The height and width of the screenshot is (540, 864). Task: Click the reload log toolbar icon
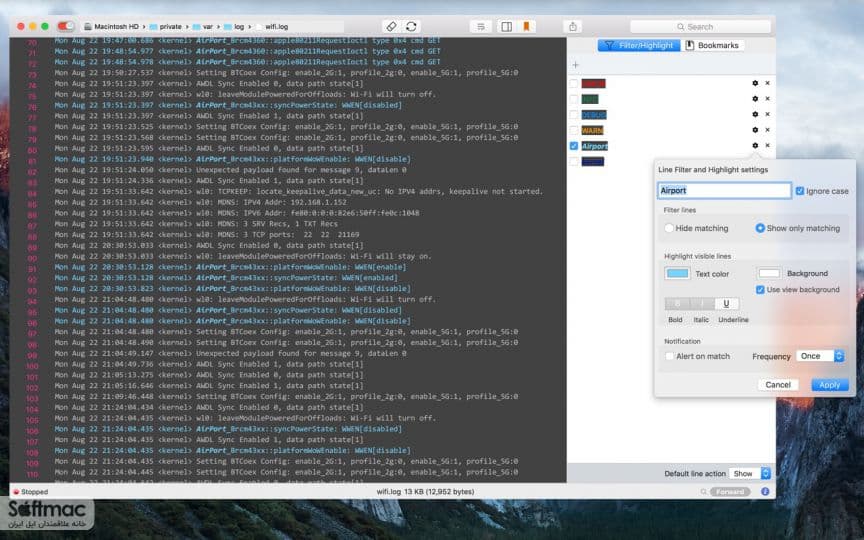click(x=411, y=26)
